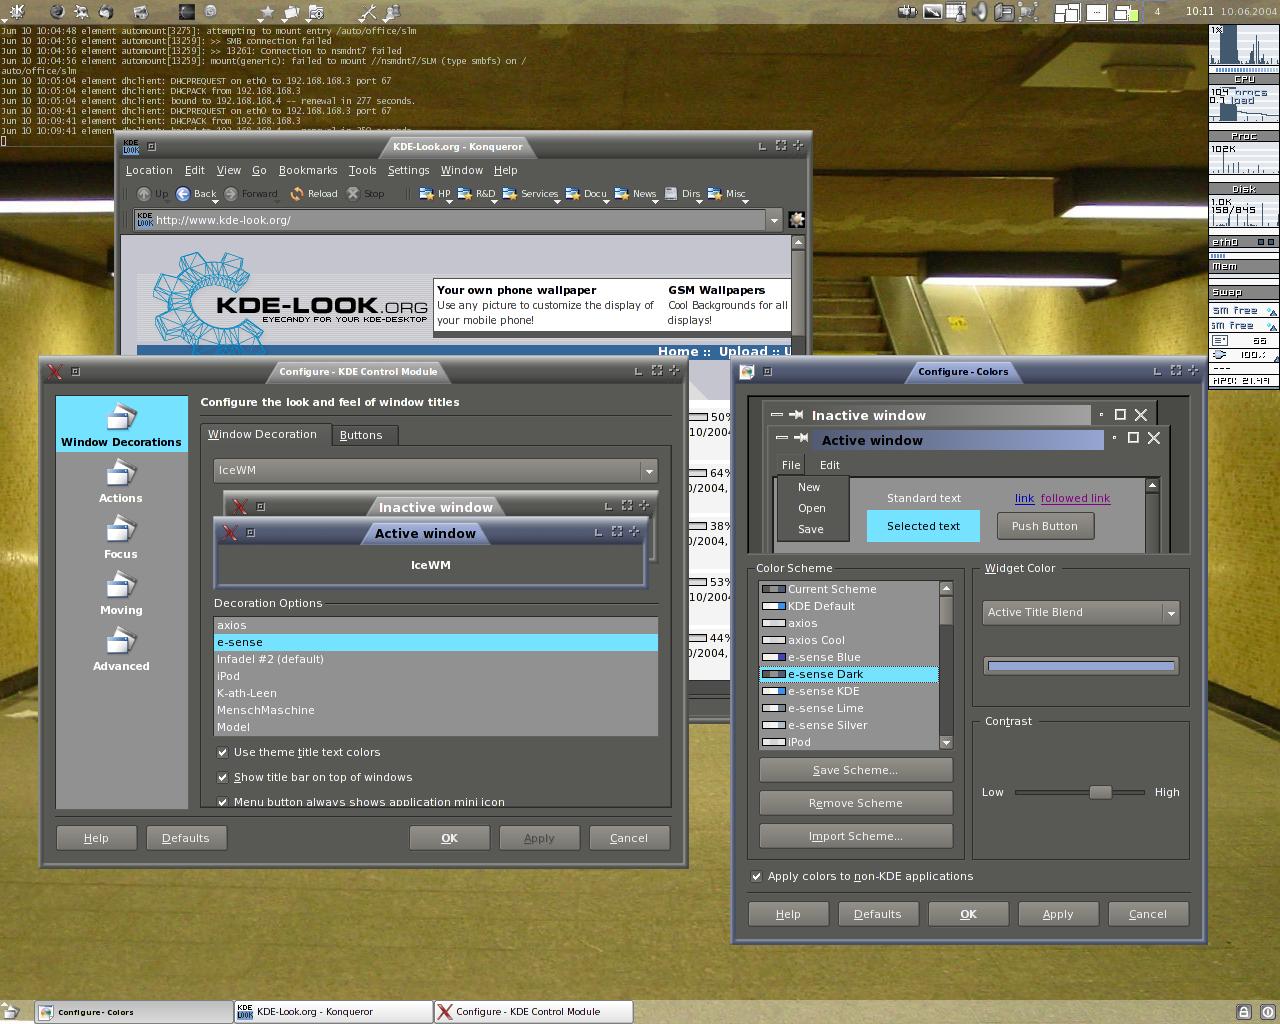Image resolution: width=1280 pixels, height=1024 pixels.
Task: Select the e-sense Blue color scheme
Action: (849, 657)
